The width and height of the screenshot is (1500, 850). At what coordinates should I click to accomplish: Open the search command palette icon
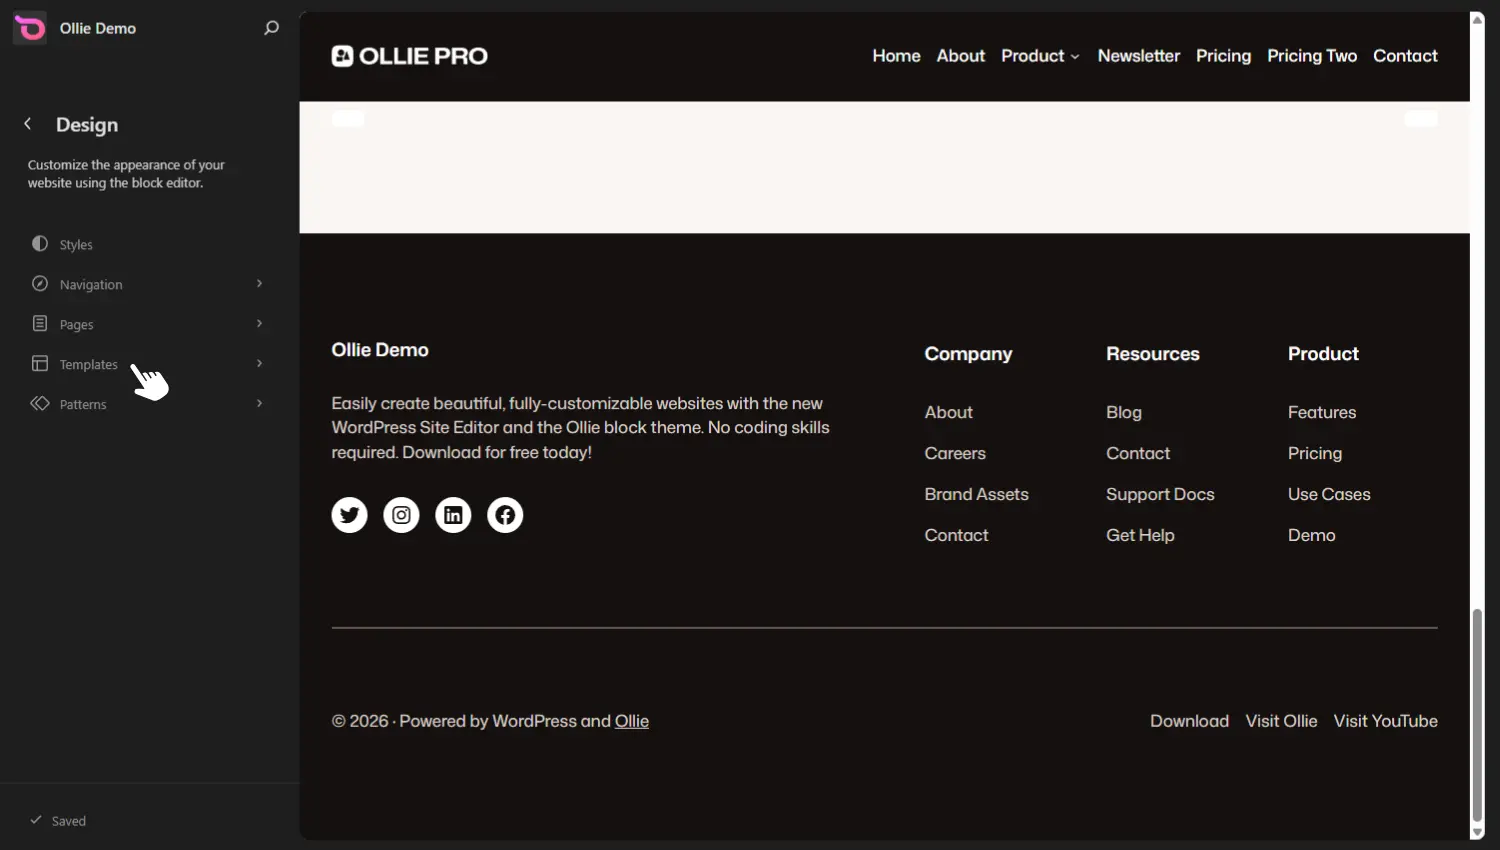click(271, 28)
